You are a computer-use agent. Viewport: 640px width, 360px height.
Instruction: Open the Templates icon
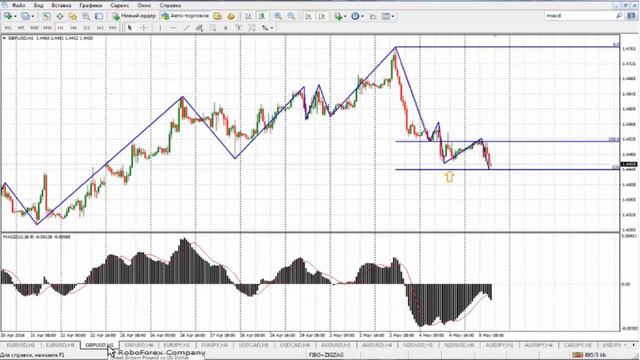(386, 16)
